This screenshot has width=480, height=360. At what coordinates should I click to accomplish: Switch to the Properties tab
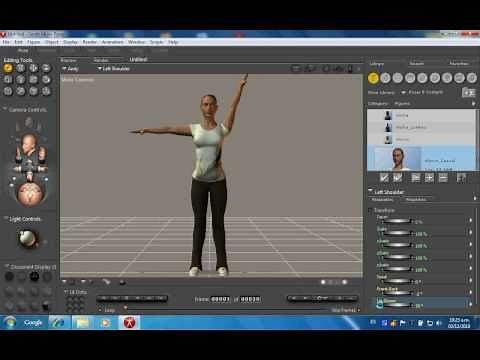click(416, 199)
